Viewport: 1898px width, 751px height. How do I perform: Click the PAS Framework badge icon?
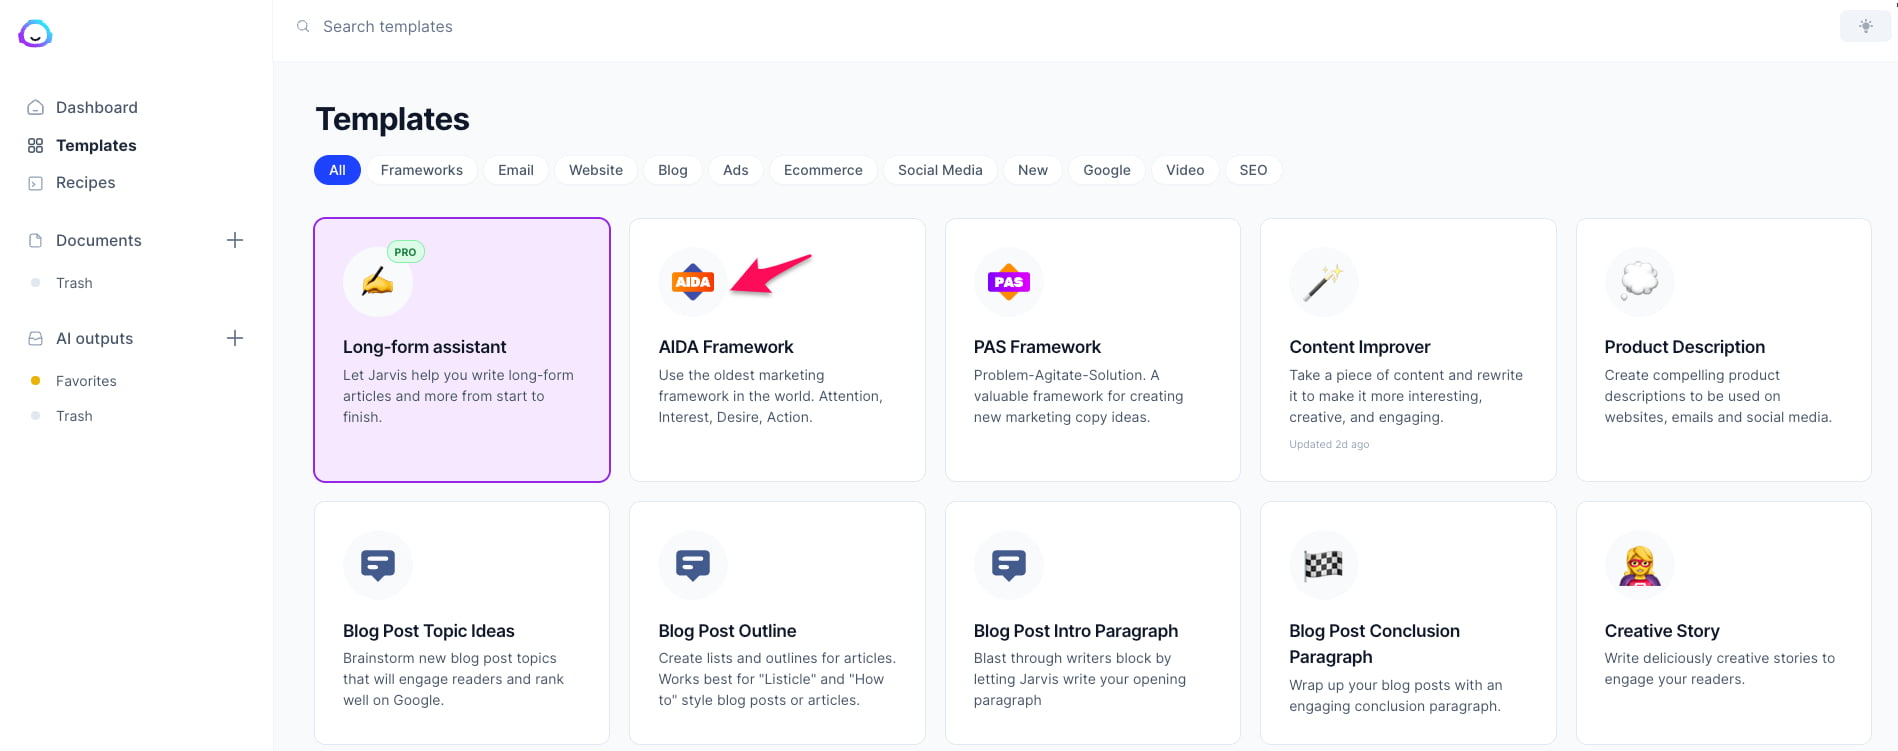(1008, 282)
